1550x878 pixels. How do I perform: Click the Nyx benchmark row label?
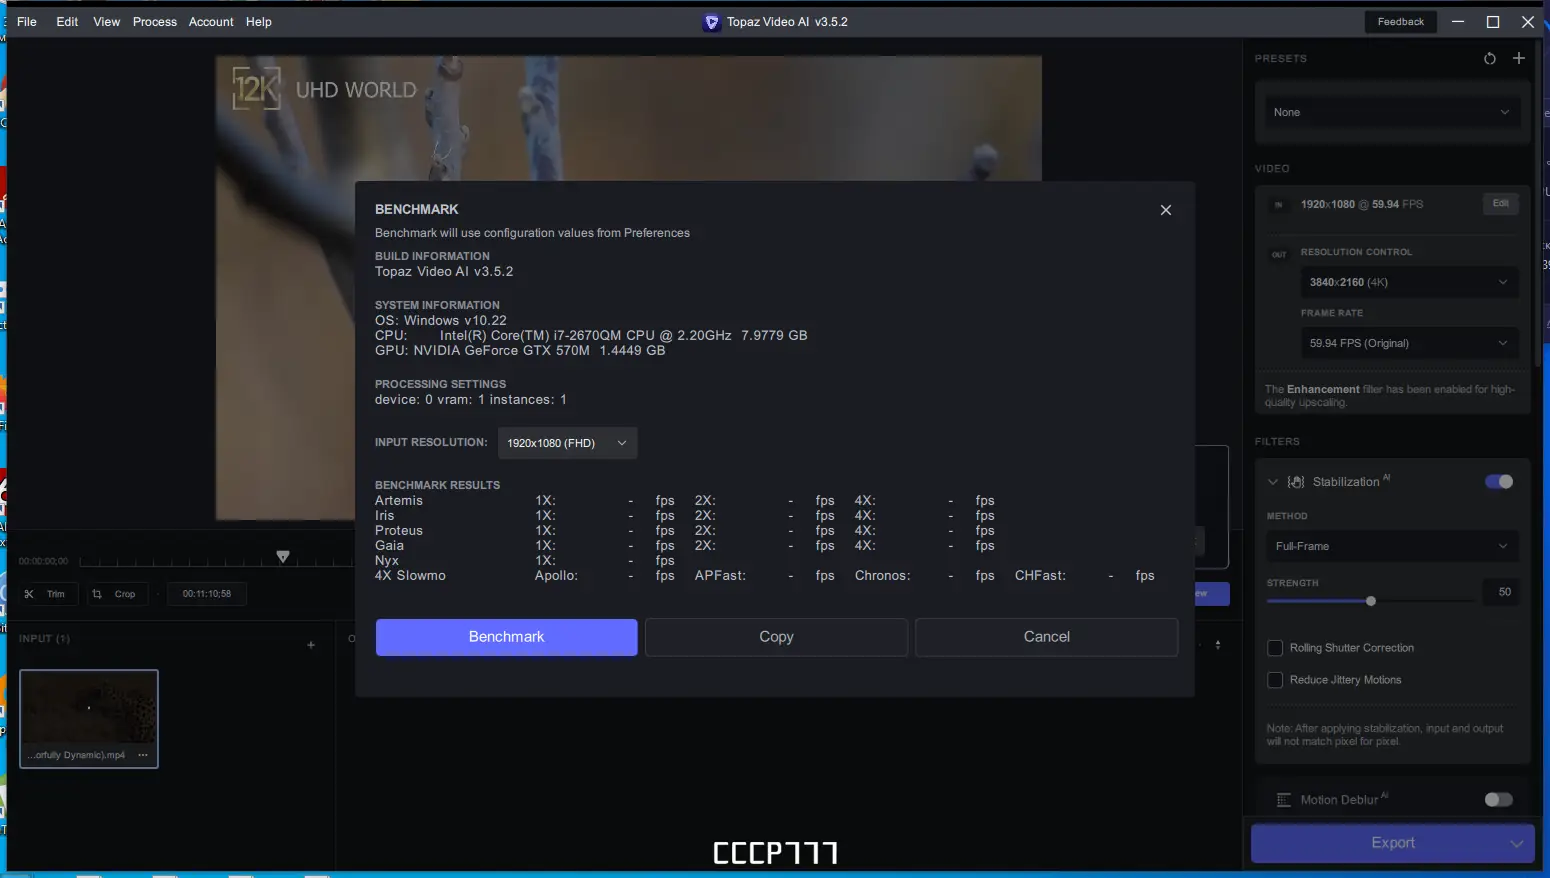point(387,561)
